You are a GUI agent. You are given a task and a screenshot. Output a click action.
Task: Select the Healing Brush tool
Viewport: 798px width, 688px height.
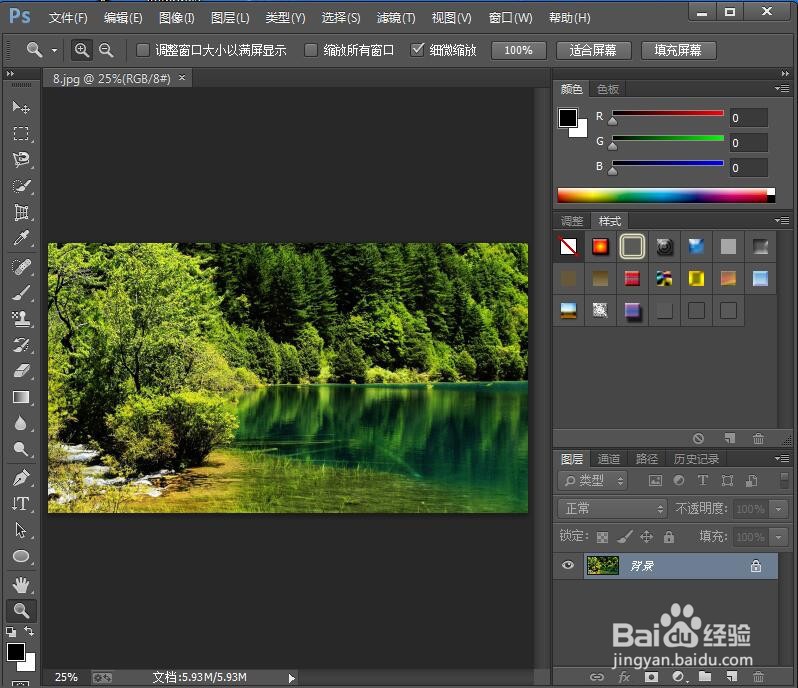(x=21, y=267)
